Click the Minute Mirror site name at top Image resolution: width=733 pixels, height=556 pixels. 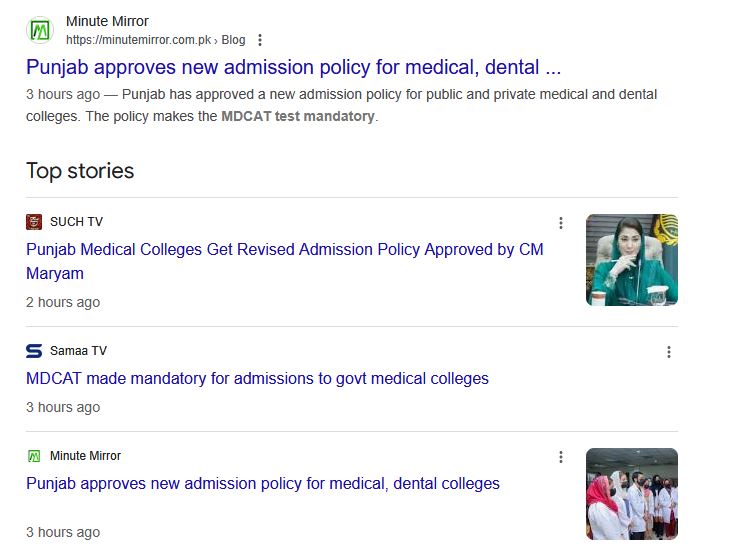[x=109, y=21]
